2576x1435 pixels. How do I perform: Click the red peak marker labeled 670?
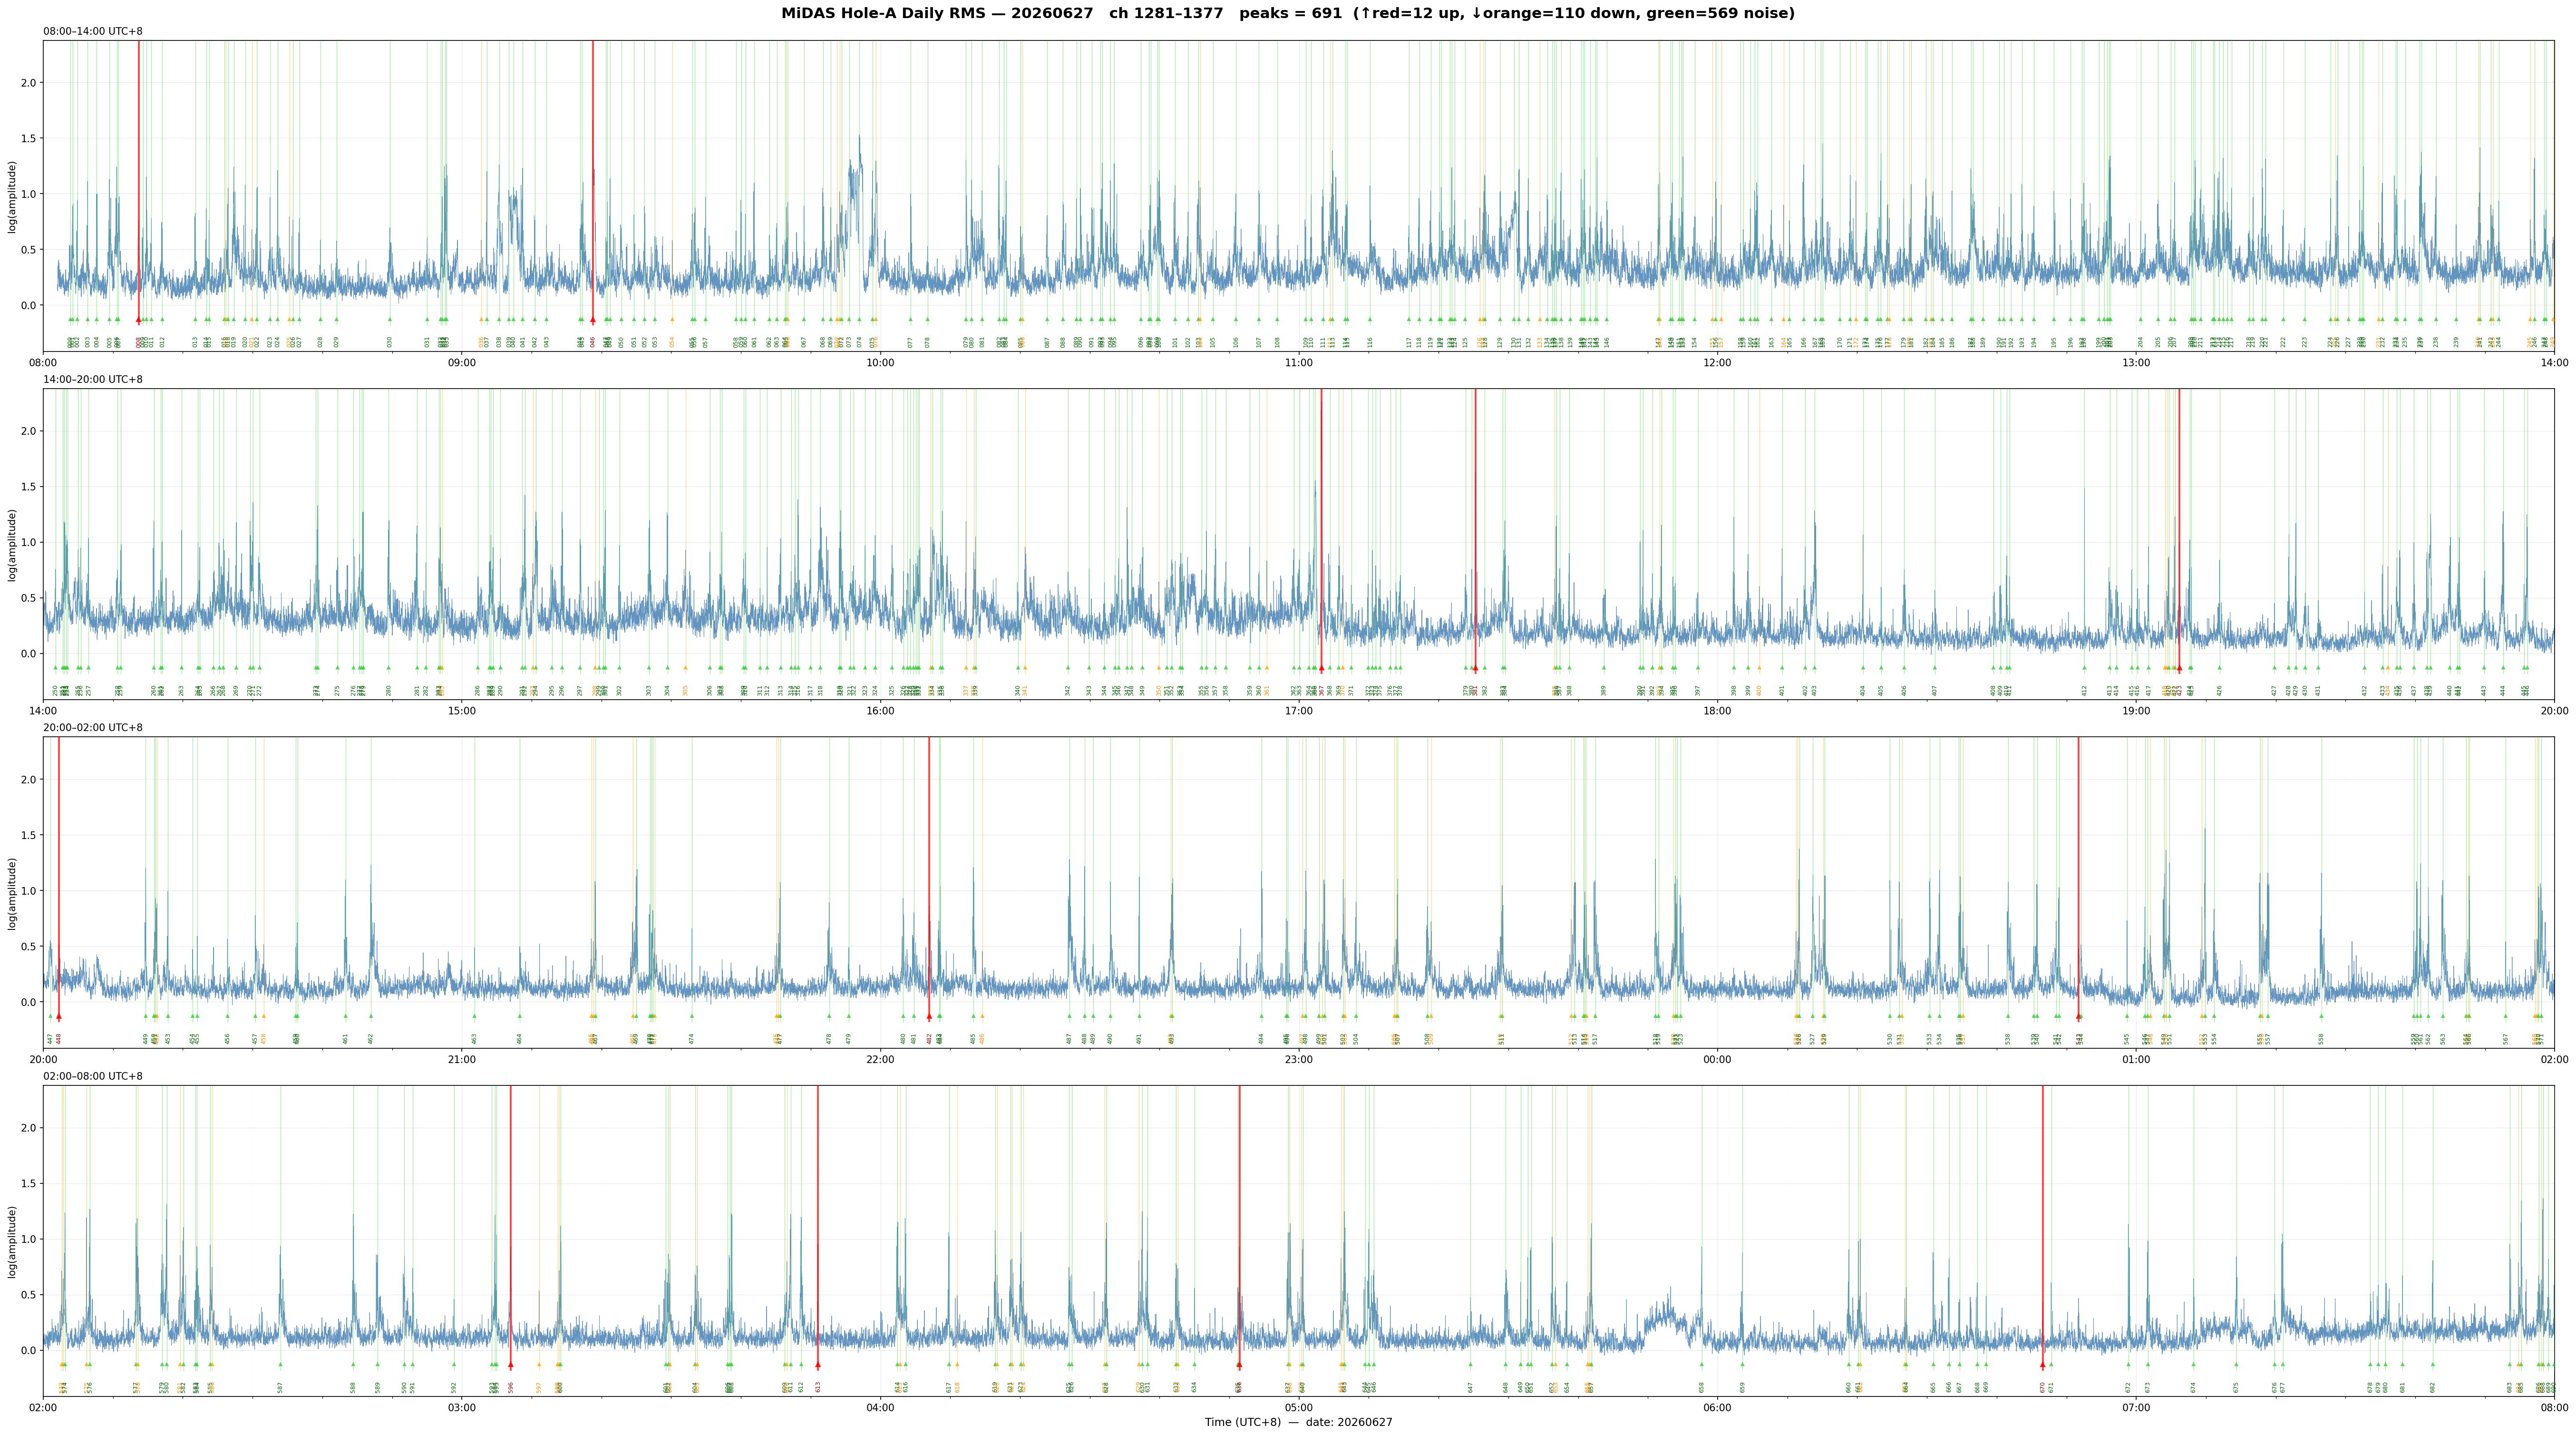2043,1365
